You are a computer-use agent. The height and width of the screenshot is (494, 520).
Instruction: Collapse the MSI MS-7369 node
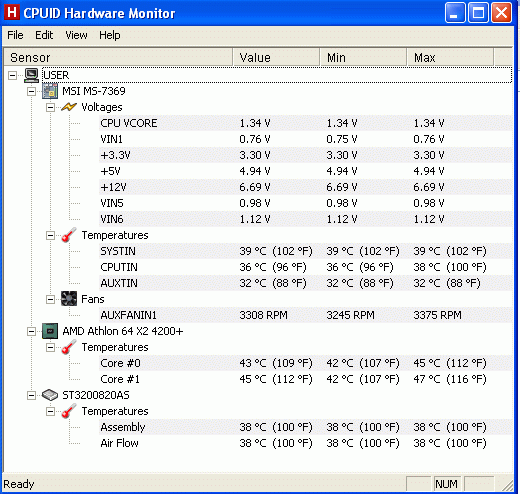click(x=31, y=91)
